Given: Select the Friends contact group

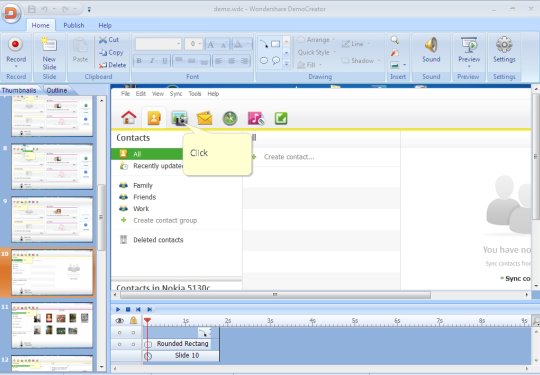Looking at the screenshot, I should tap(144, 197).
